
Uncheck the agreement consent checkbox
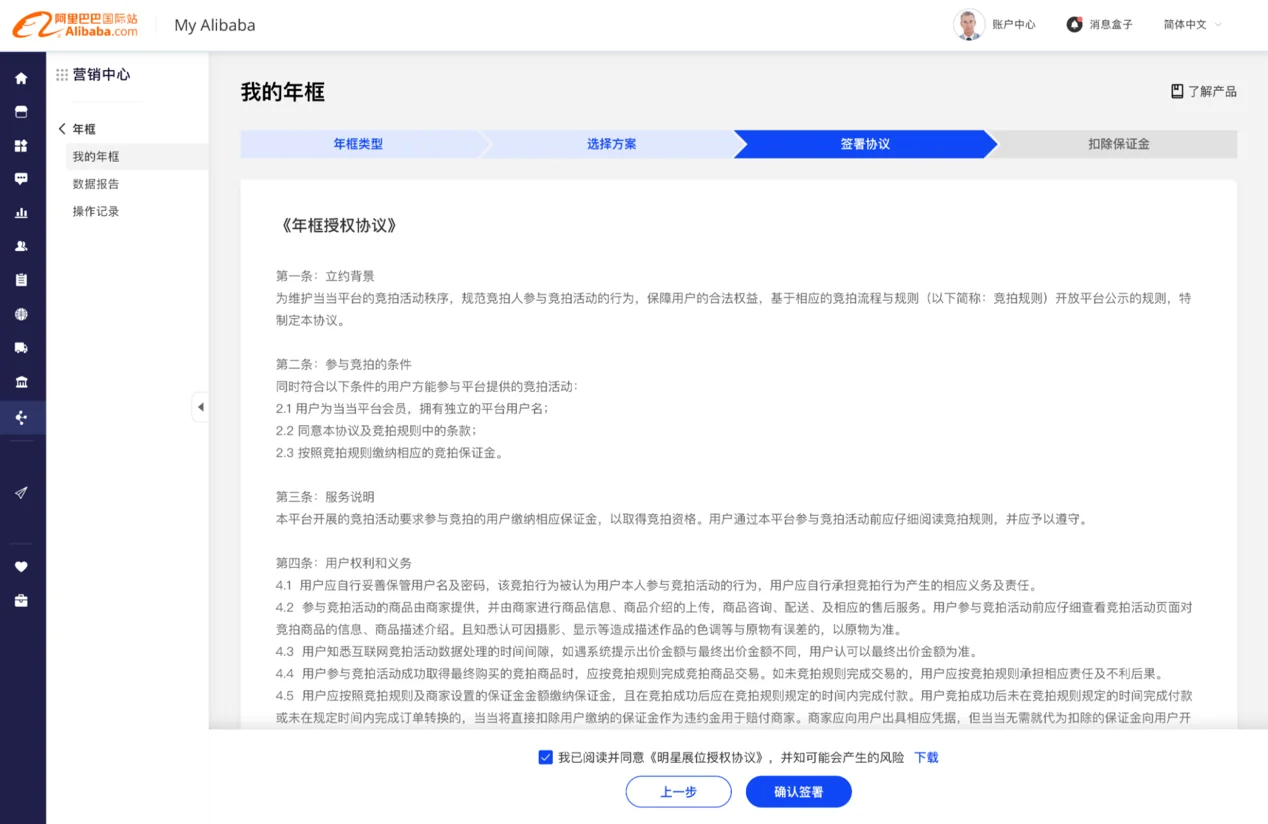(x=545, y=757)
